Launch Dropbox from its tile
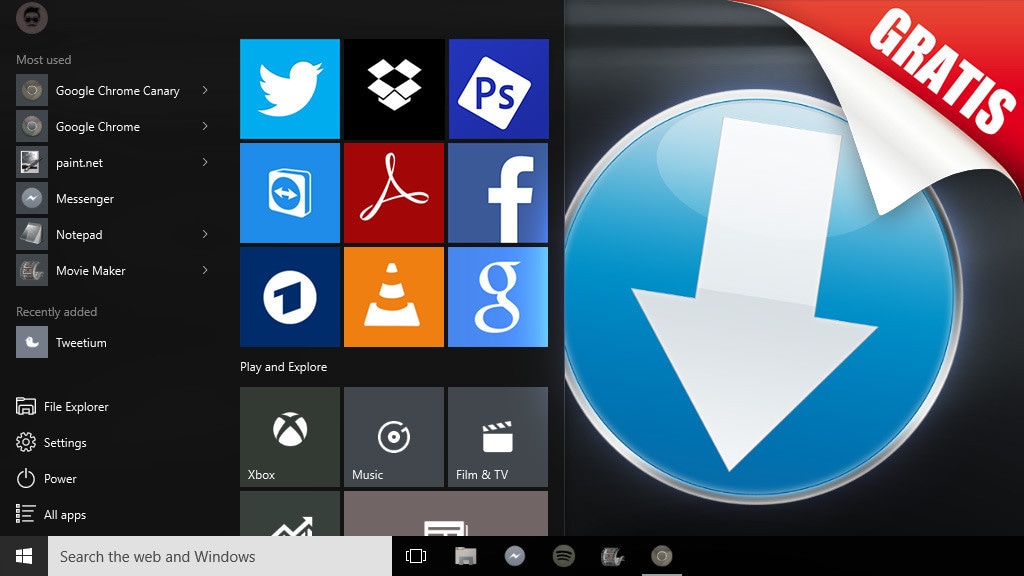1024x576 pixels. (x=393, y=88)
